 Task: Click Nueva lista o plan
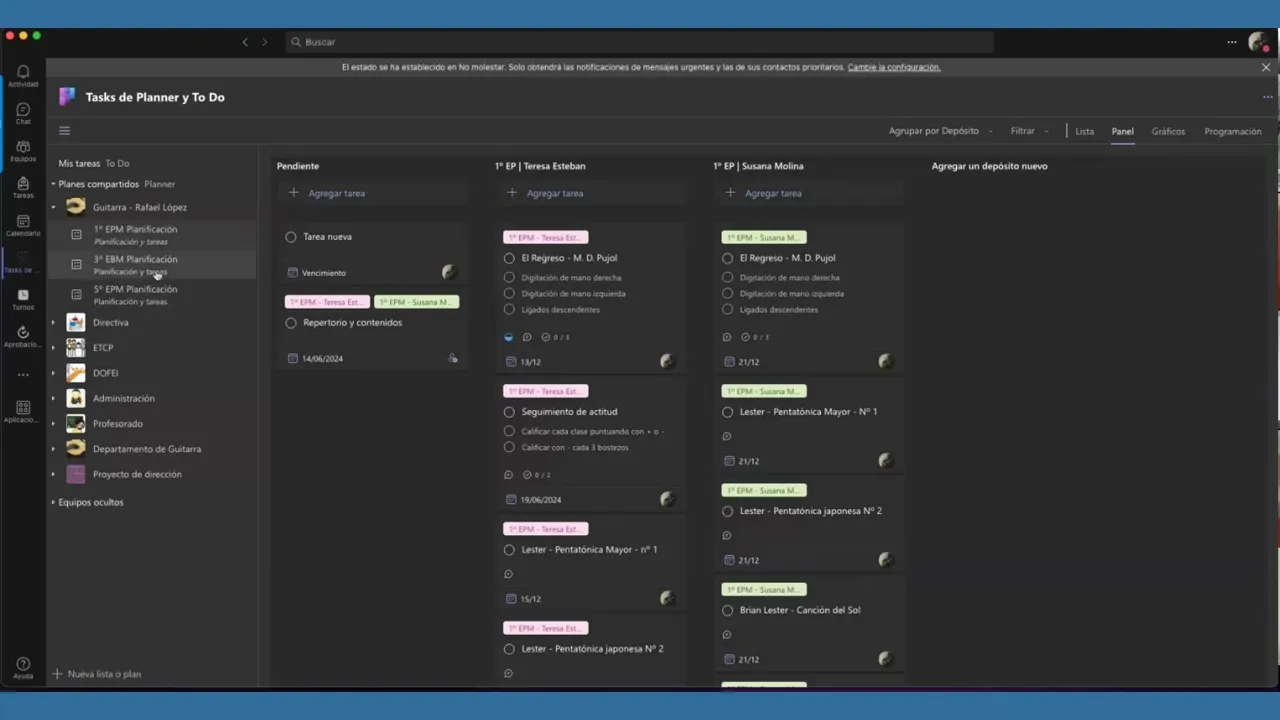pyautogui.click(x=97, y=674)
